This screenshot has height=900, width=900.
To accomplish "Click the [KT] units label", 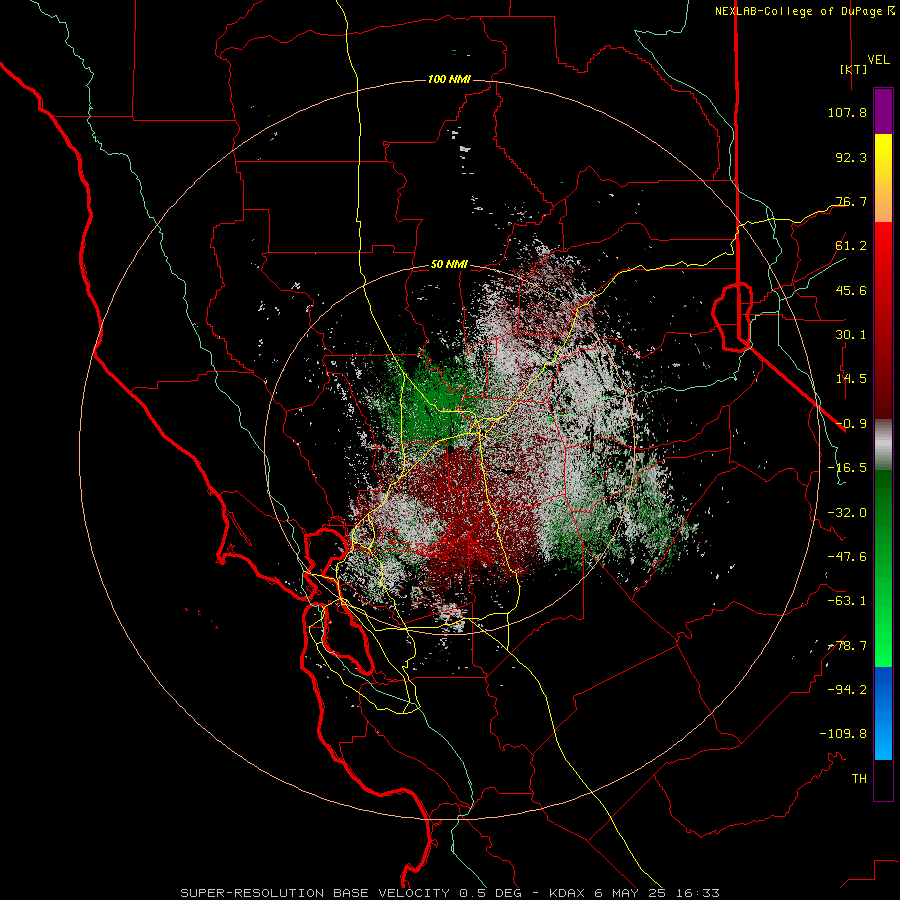I will pos(853,69).
